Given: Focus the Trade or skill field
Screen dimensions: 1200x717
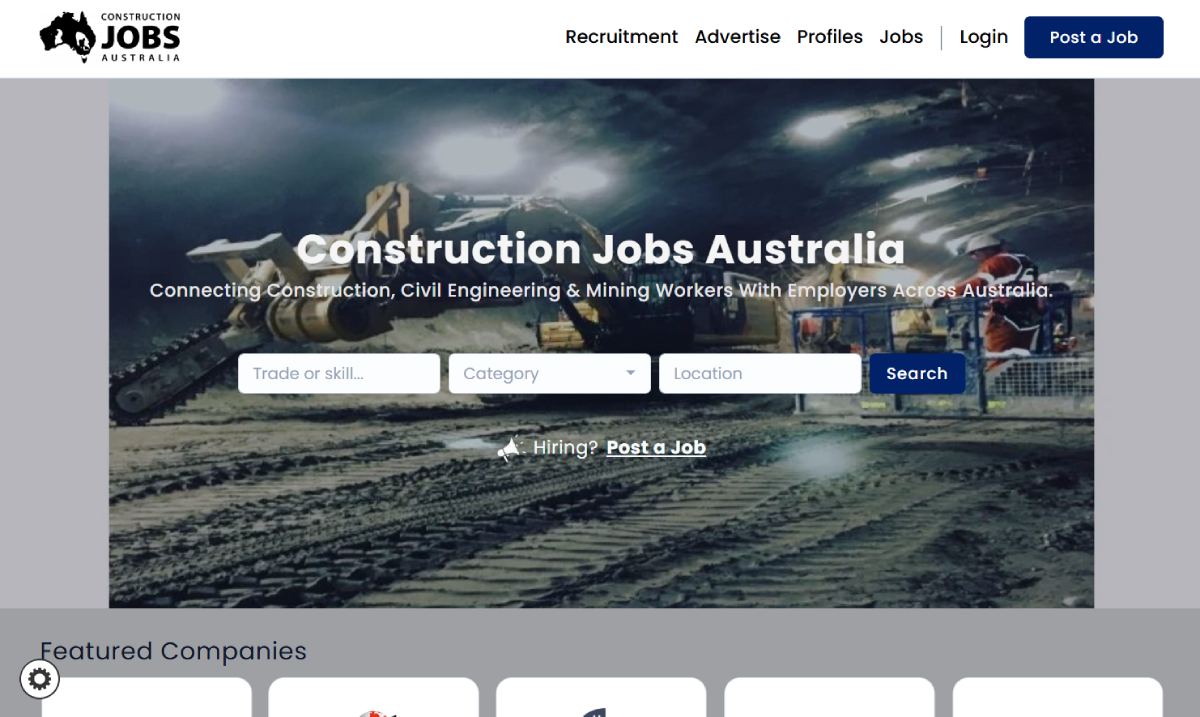Looking at the screenshot, I should point(339,373).
